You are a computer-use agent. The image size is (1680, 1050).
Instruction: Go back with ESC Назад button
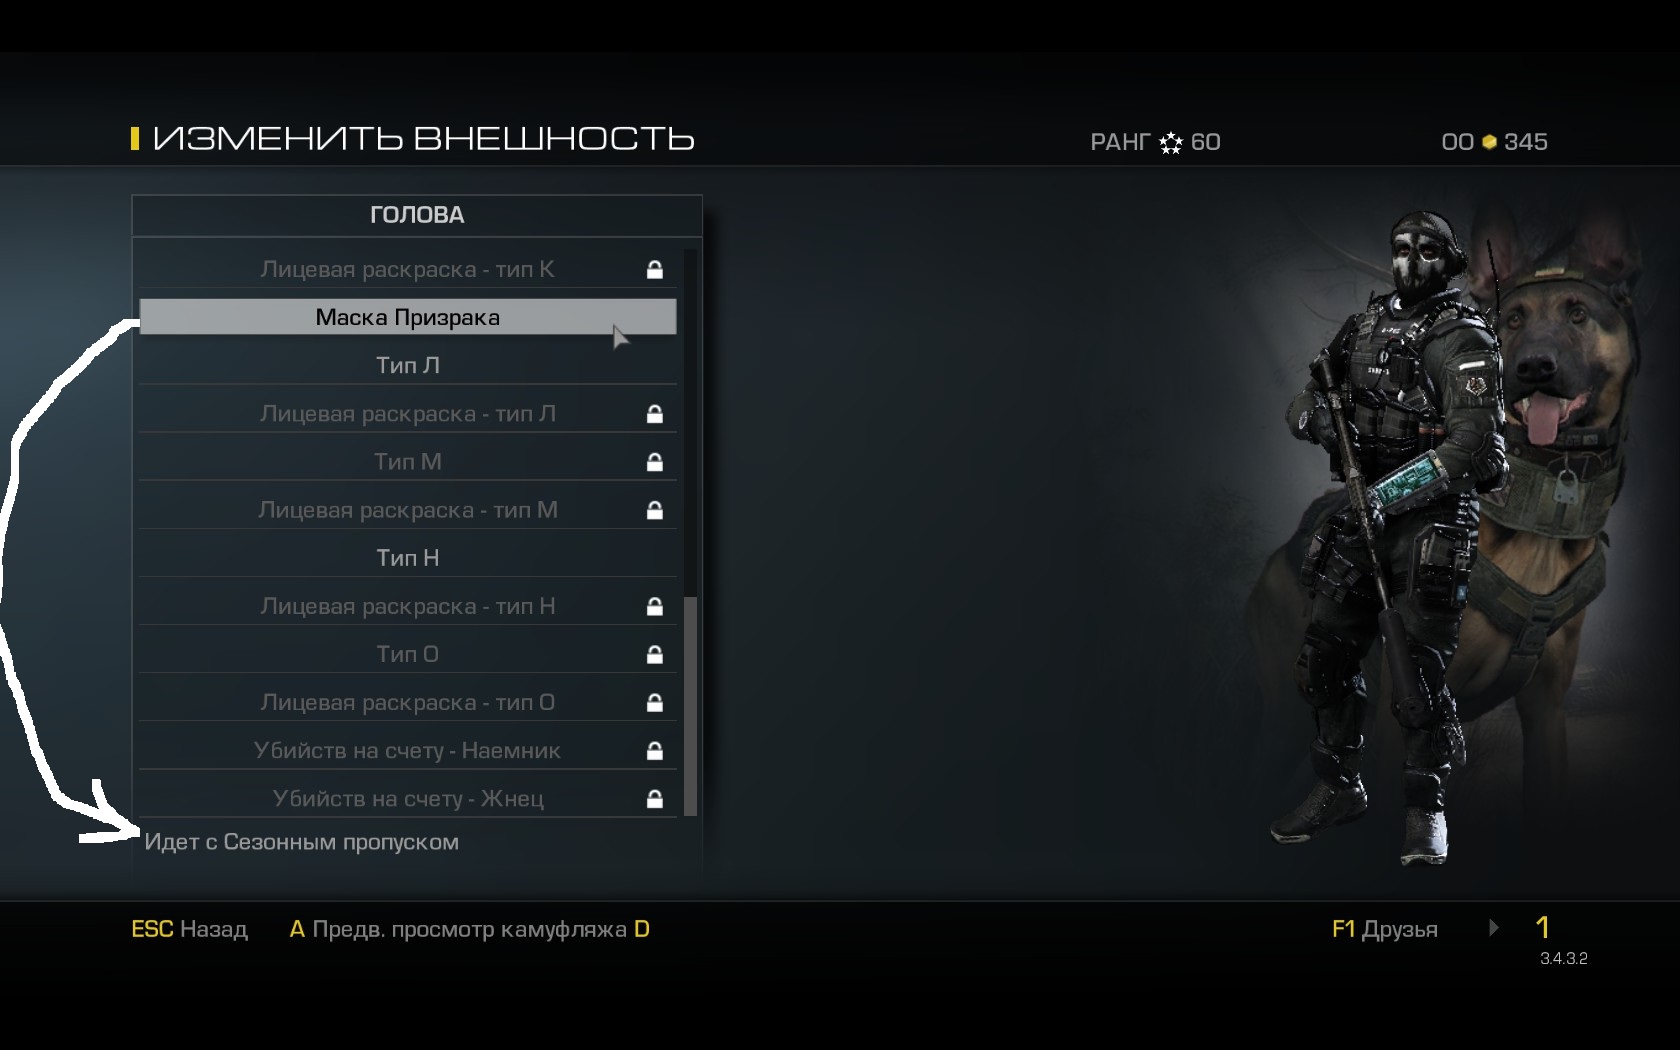(x=189, y=929)
